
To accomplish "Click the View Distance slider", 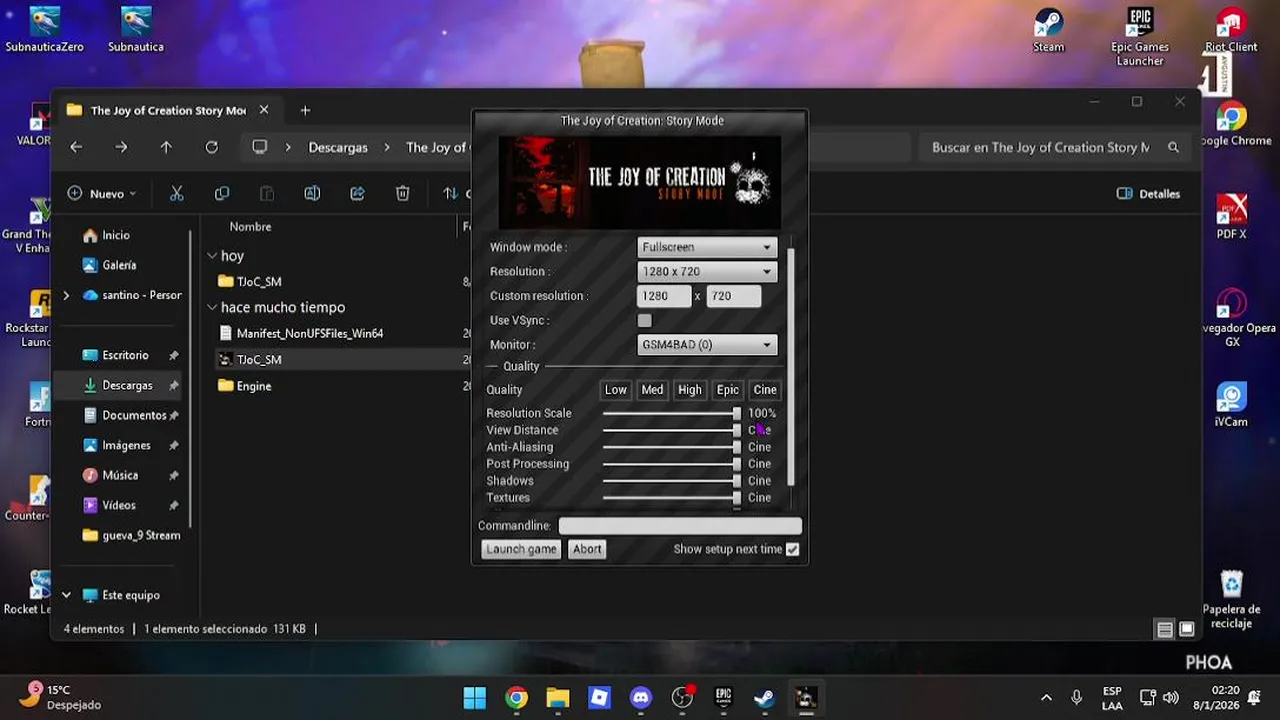I will [x=672, y=430].
